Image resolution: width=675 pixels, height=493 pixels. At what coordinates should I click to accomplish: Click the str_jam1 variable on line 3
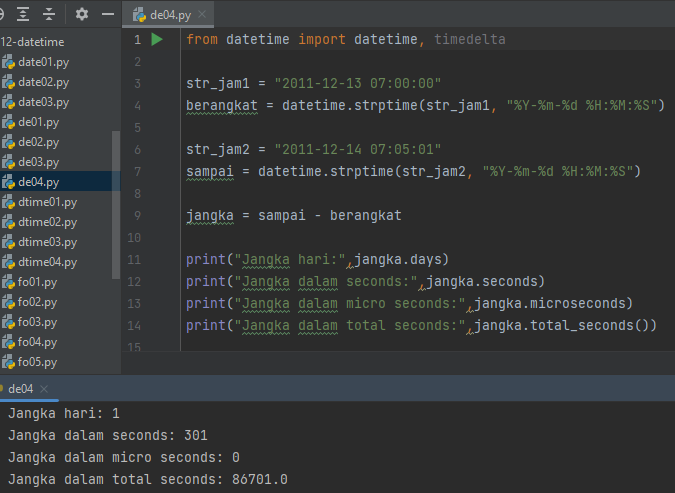[x=218, y=84]
